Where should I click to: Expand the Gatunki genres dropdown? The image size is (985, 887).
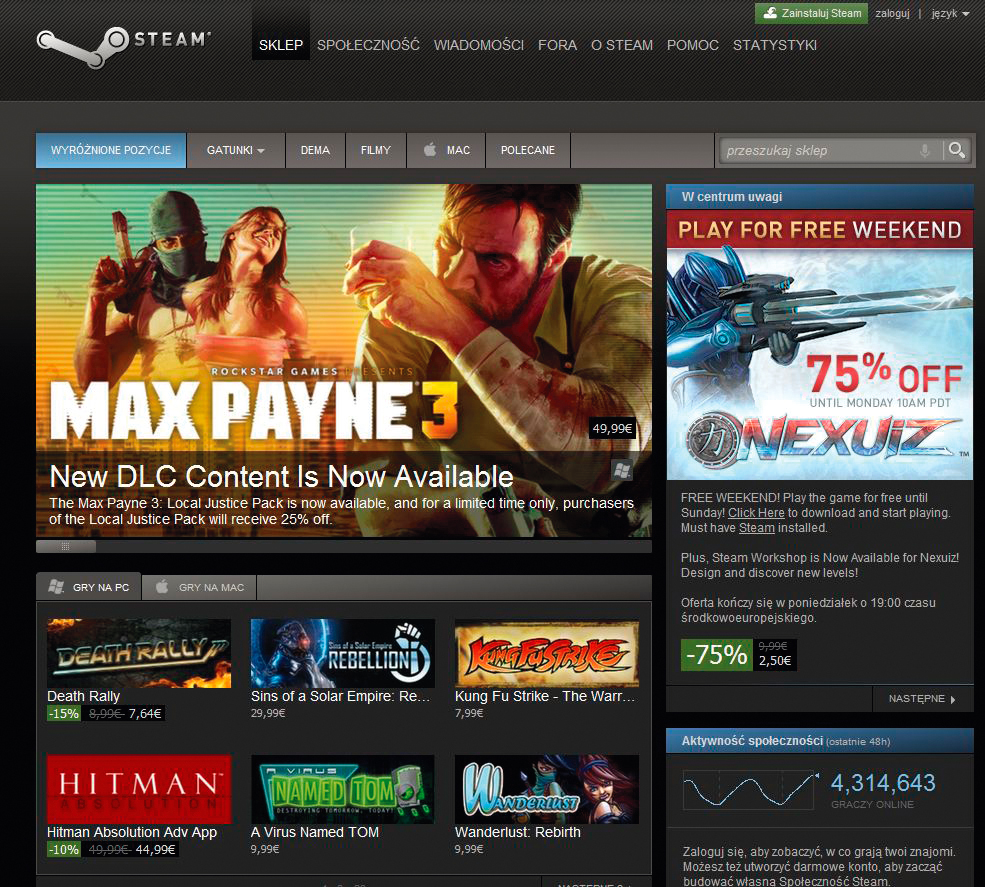pos(235,150)
